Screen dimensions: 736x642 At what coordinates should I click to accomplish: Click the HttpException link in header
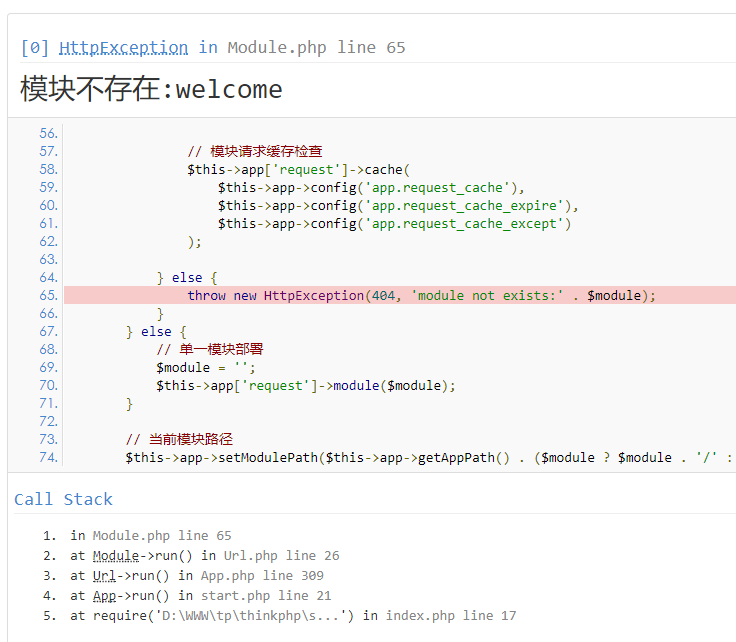click(123, 47)
